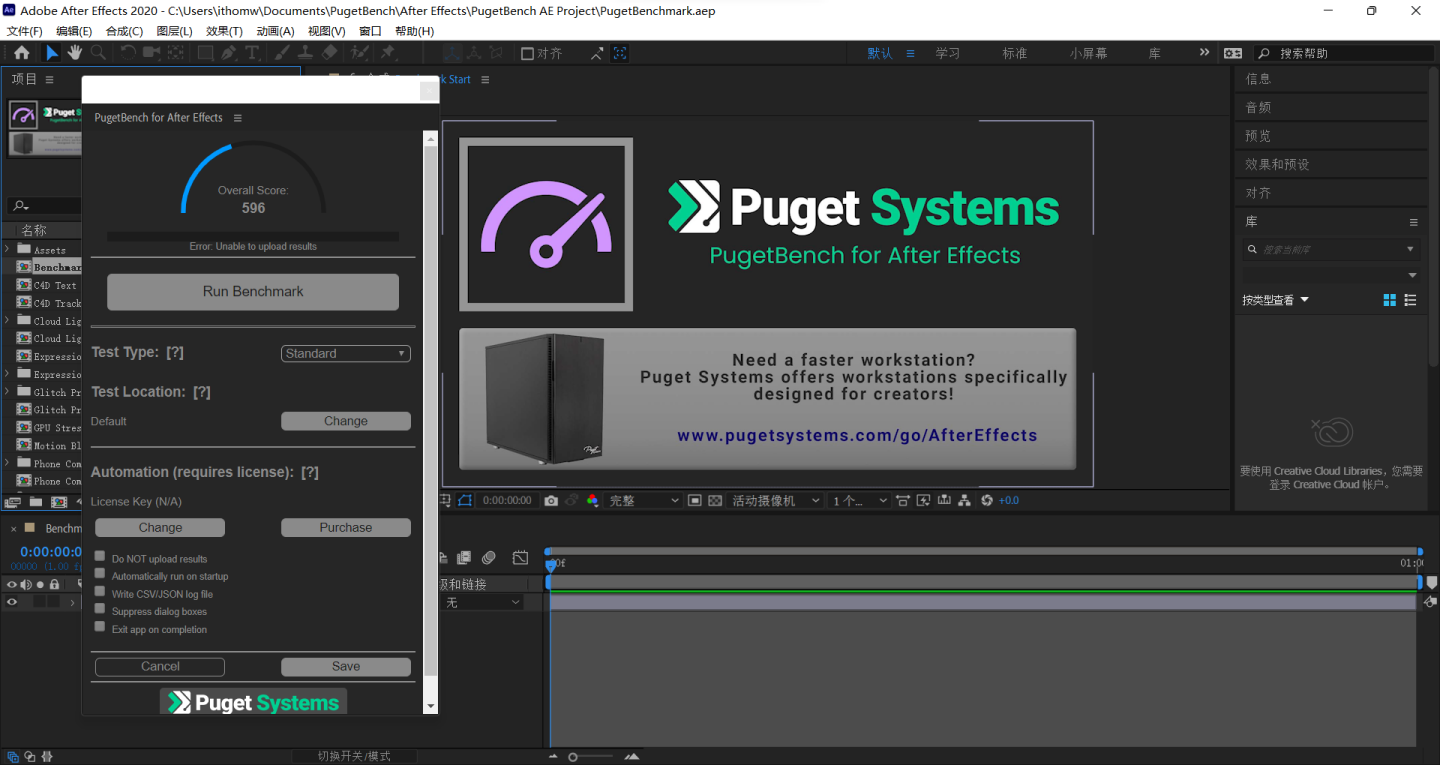Image resolution: width=1440 pixels, height=765 pixels.
Task: Toggle the region of interest icon
Action: click(694, 500)
